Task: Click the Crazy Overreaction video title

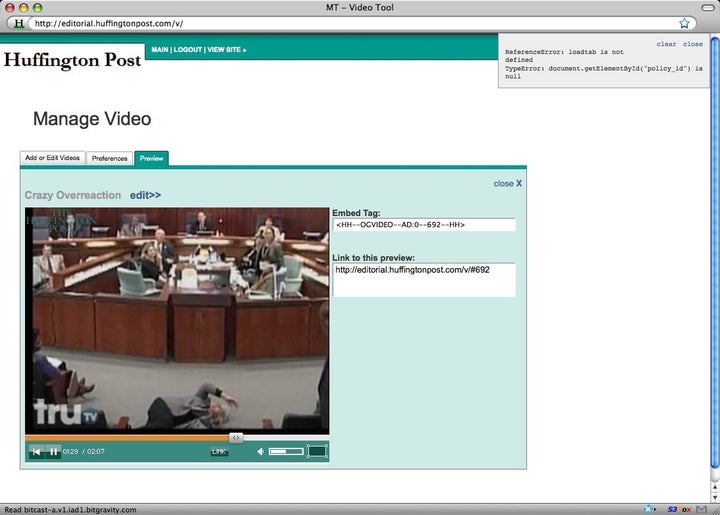Action: tap(73, 195)
